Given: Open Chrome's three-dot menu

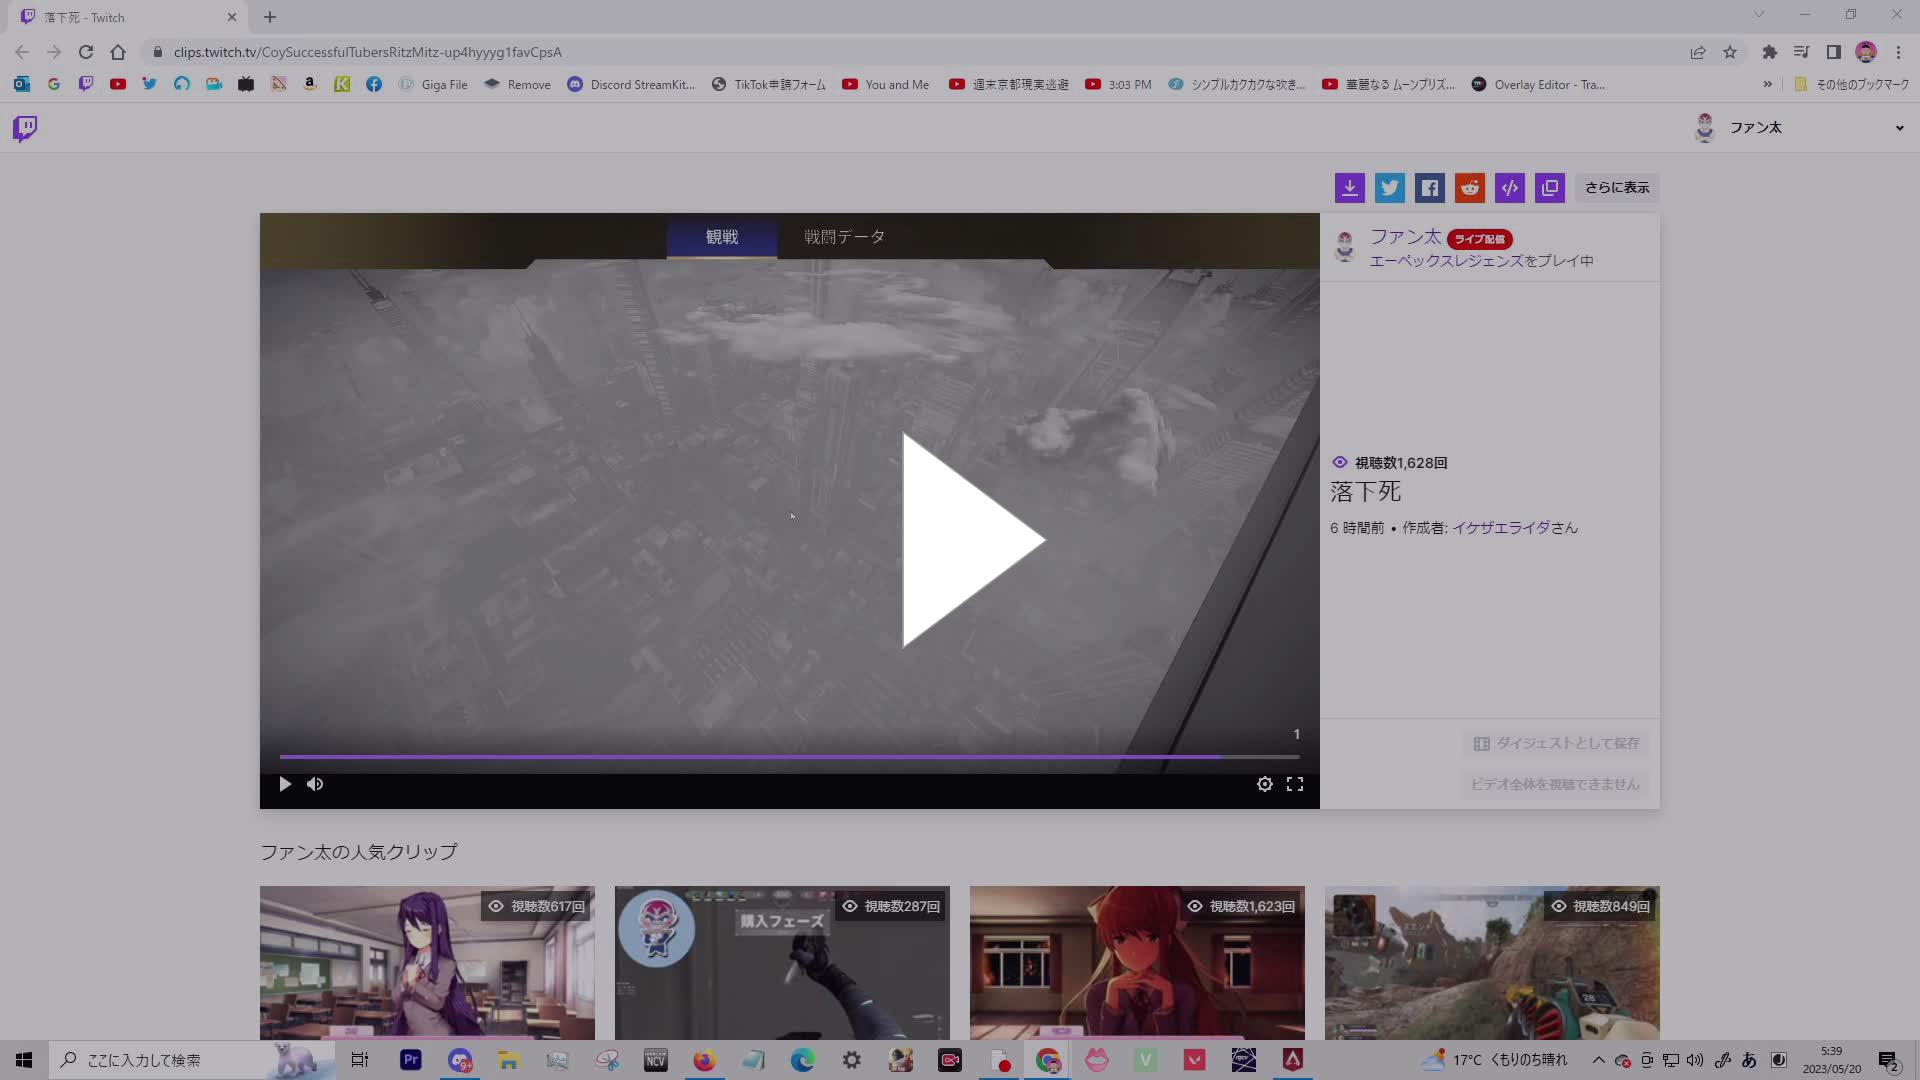Looking at the screenshot, I should pos(1898,52).
